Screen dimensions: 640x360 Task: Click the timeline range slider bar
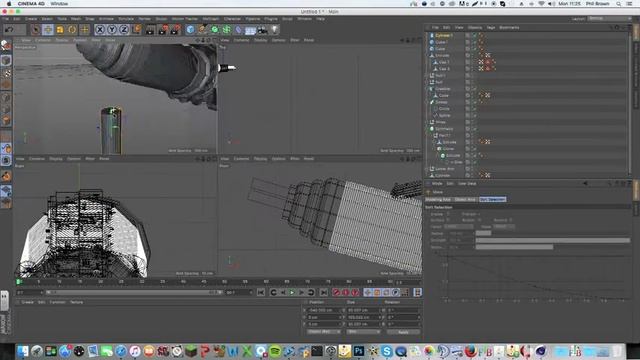(x=133, y=292)
